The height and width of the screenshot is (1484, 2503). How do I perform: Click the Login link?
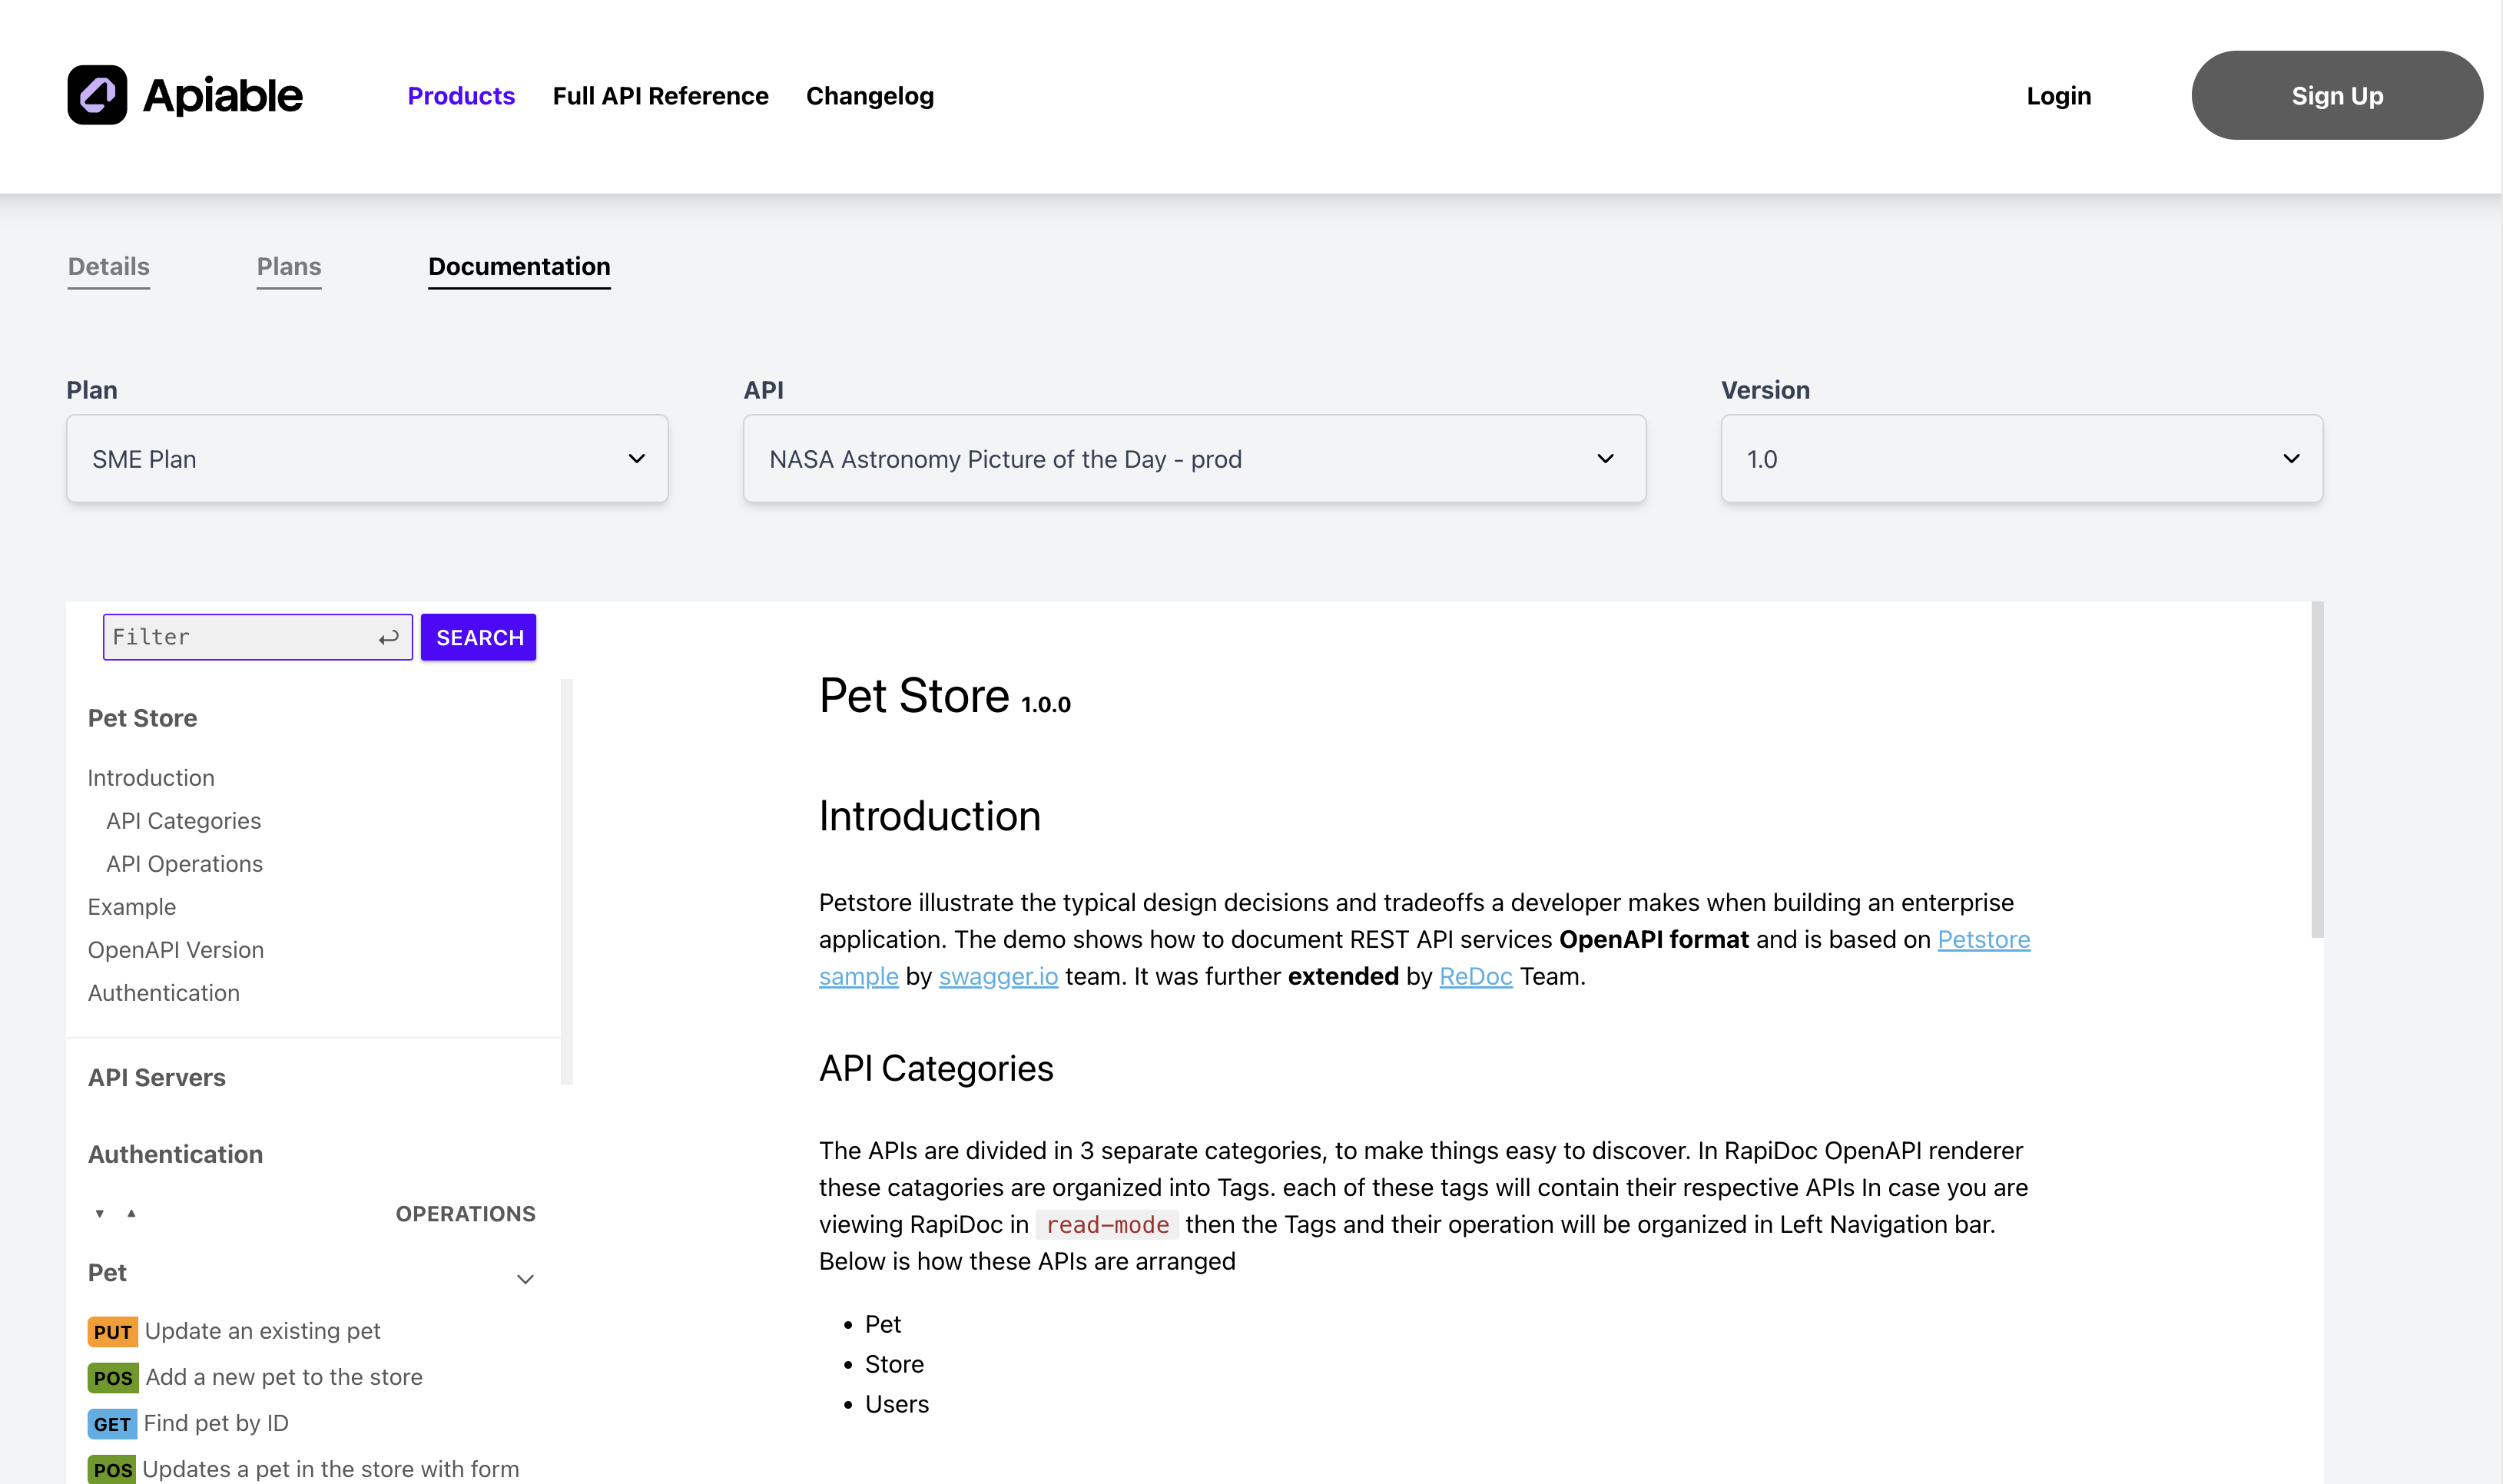(2058, 95)
